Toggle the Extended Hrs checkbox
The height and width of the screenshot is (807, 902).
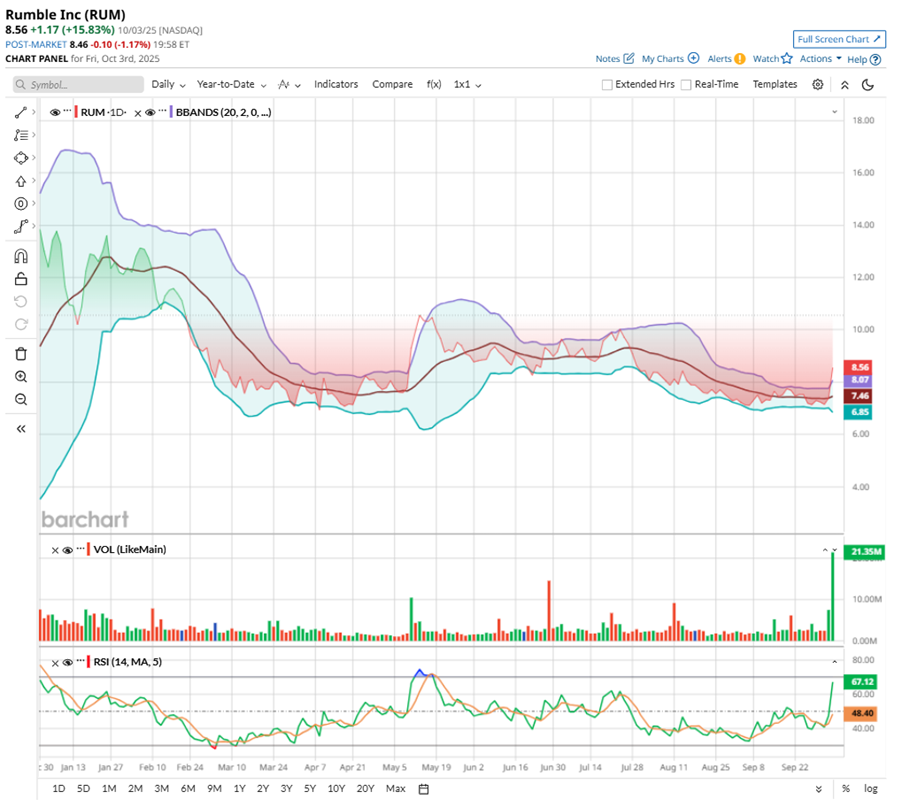click(x=607, y=85)
